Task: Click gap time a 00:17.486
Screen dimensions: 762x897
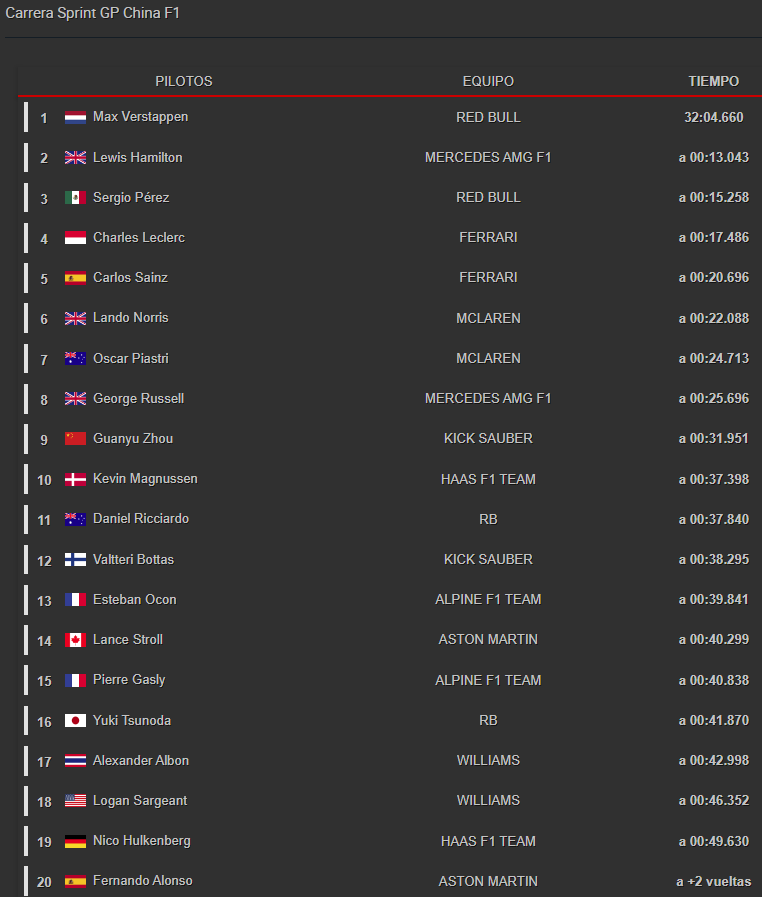Action: tap(714, 237)
